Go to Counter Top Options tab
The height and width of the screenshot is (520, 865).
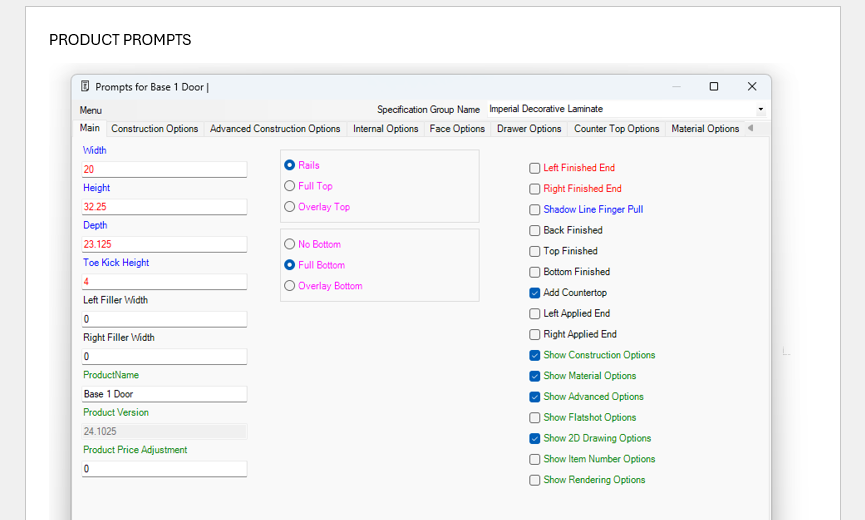coord(616,129)
